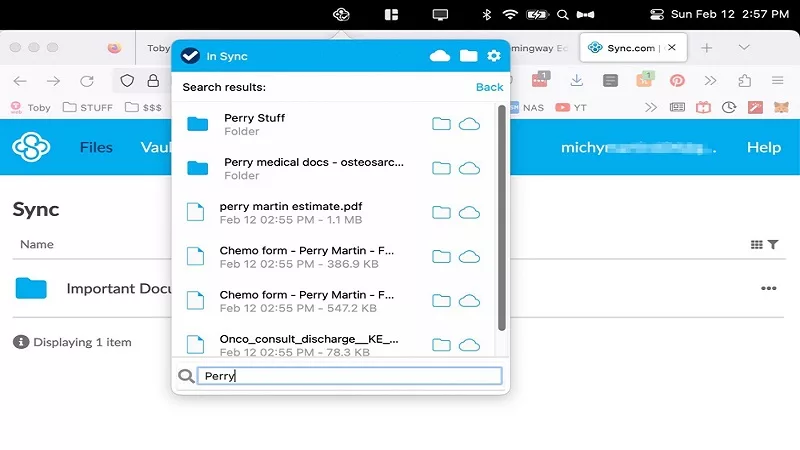Open $$$ bookmarks folder
Viewport: 800px width, 450px height.
[143, 107]
